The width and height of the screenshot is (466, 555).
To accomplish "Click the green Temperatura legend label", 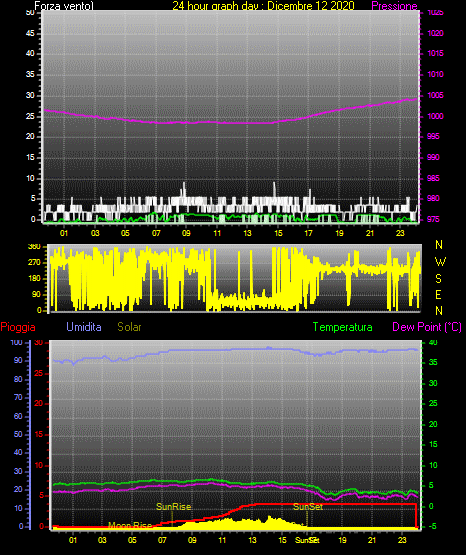I will coord(343,327).
